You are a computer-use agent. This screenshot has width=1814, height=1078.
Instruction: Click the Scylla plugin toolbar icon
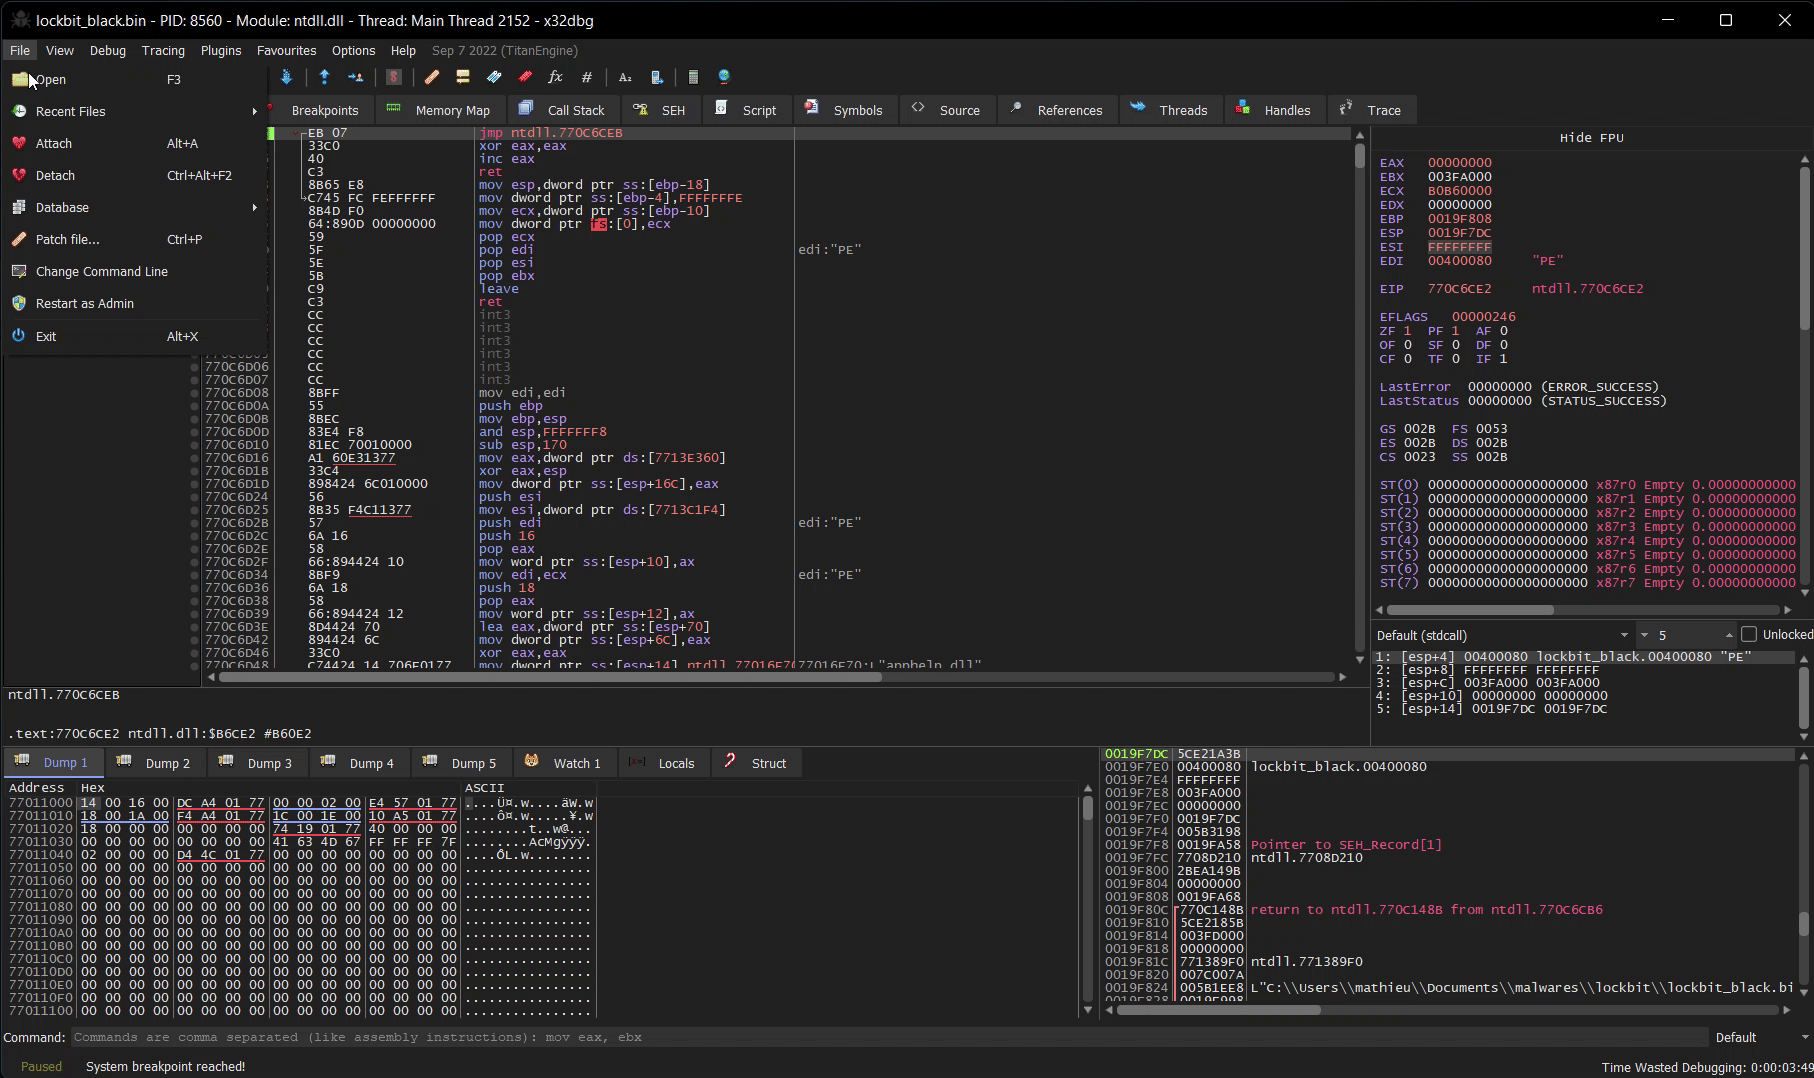[x=393, y=77]
